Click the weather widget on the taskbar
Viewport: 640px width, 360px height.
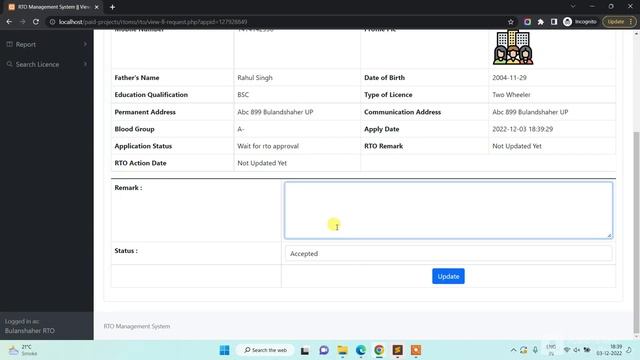pos(24,350)
